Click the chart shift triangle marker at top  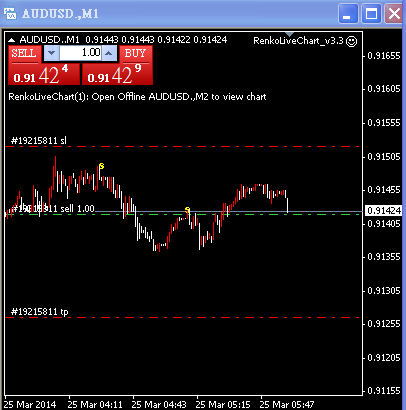coord(289,34)
